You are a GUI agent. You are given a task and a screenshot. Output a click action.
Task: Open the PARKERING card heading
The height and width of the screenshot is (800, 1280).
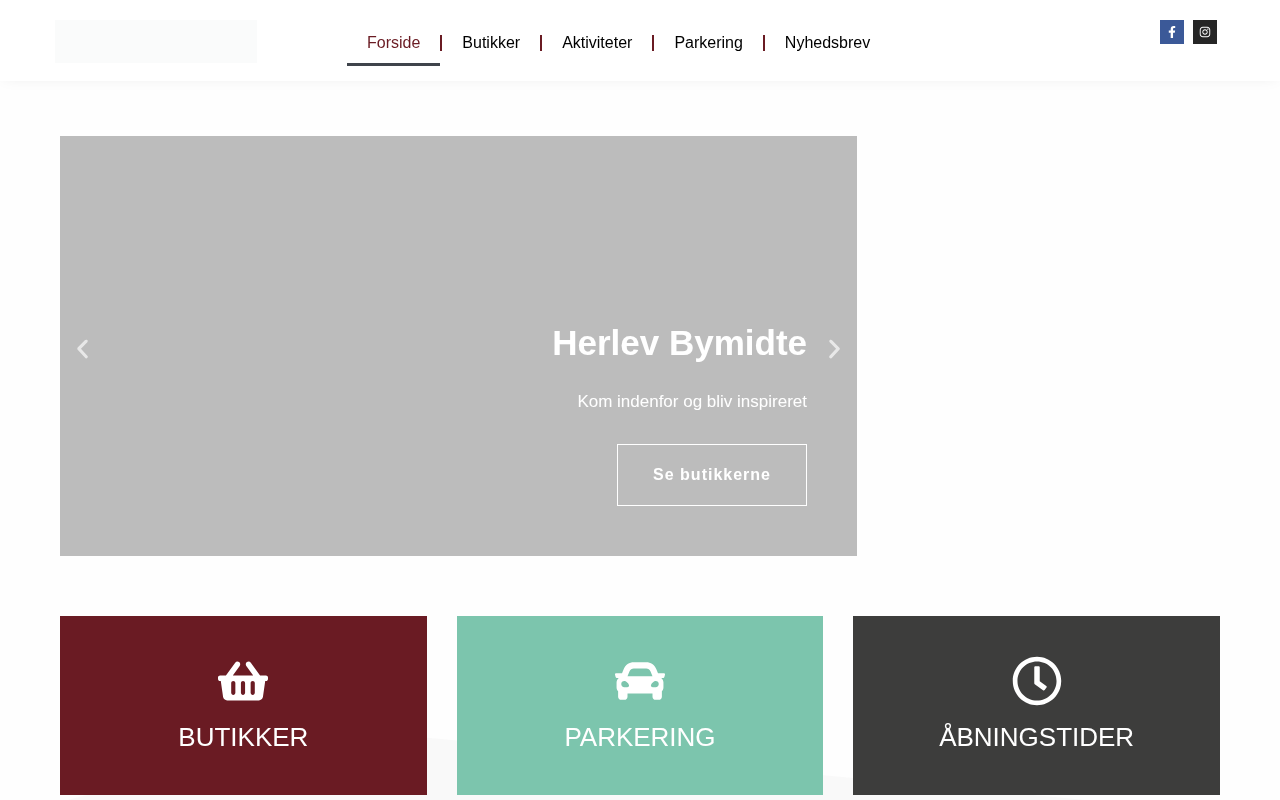(640, 737)
